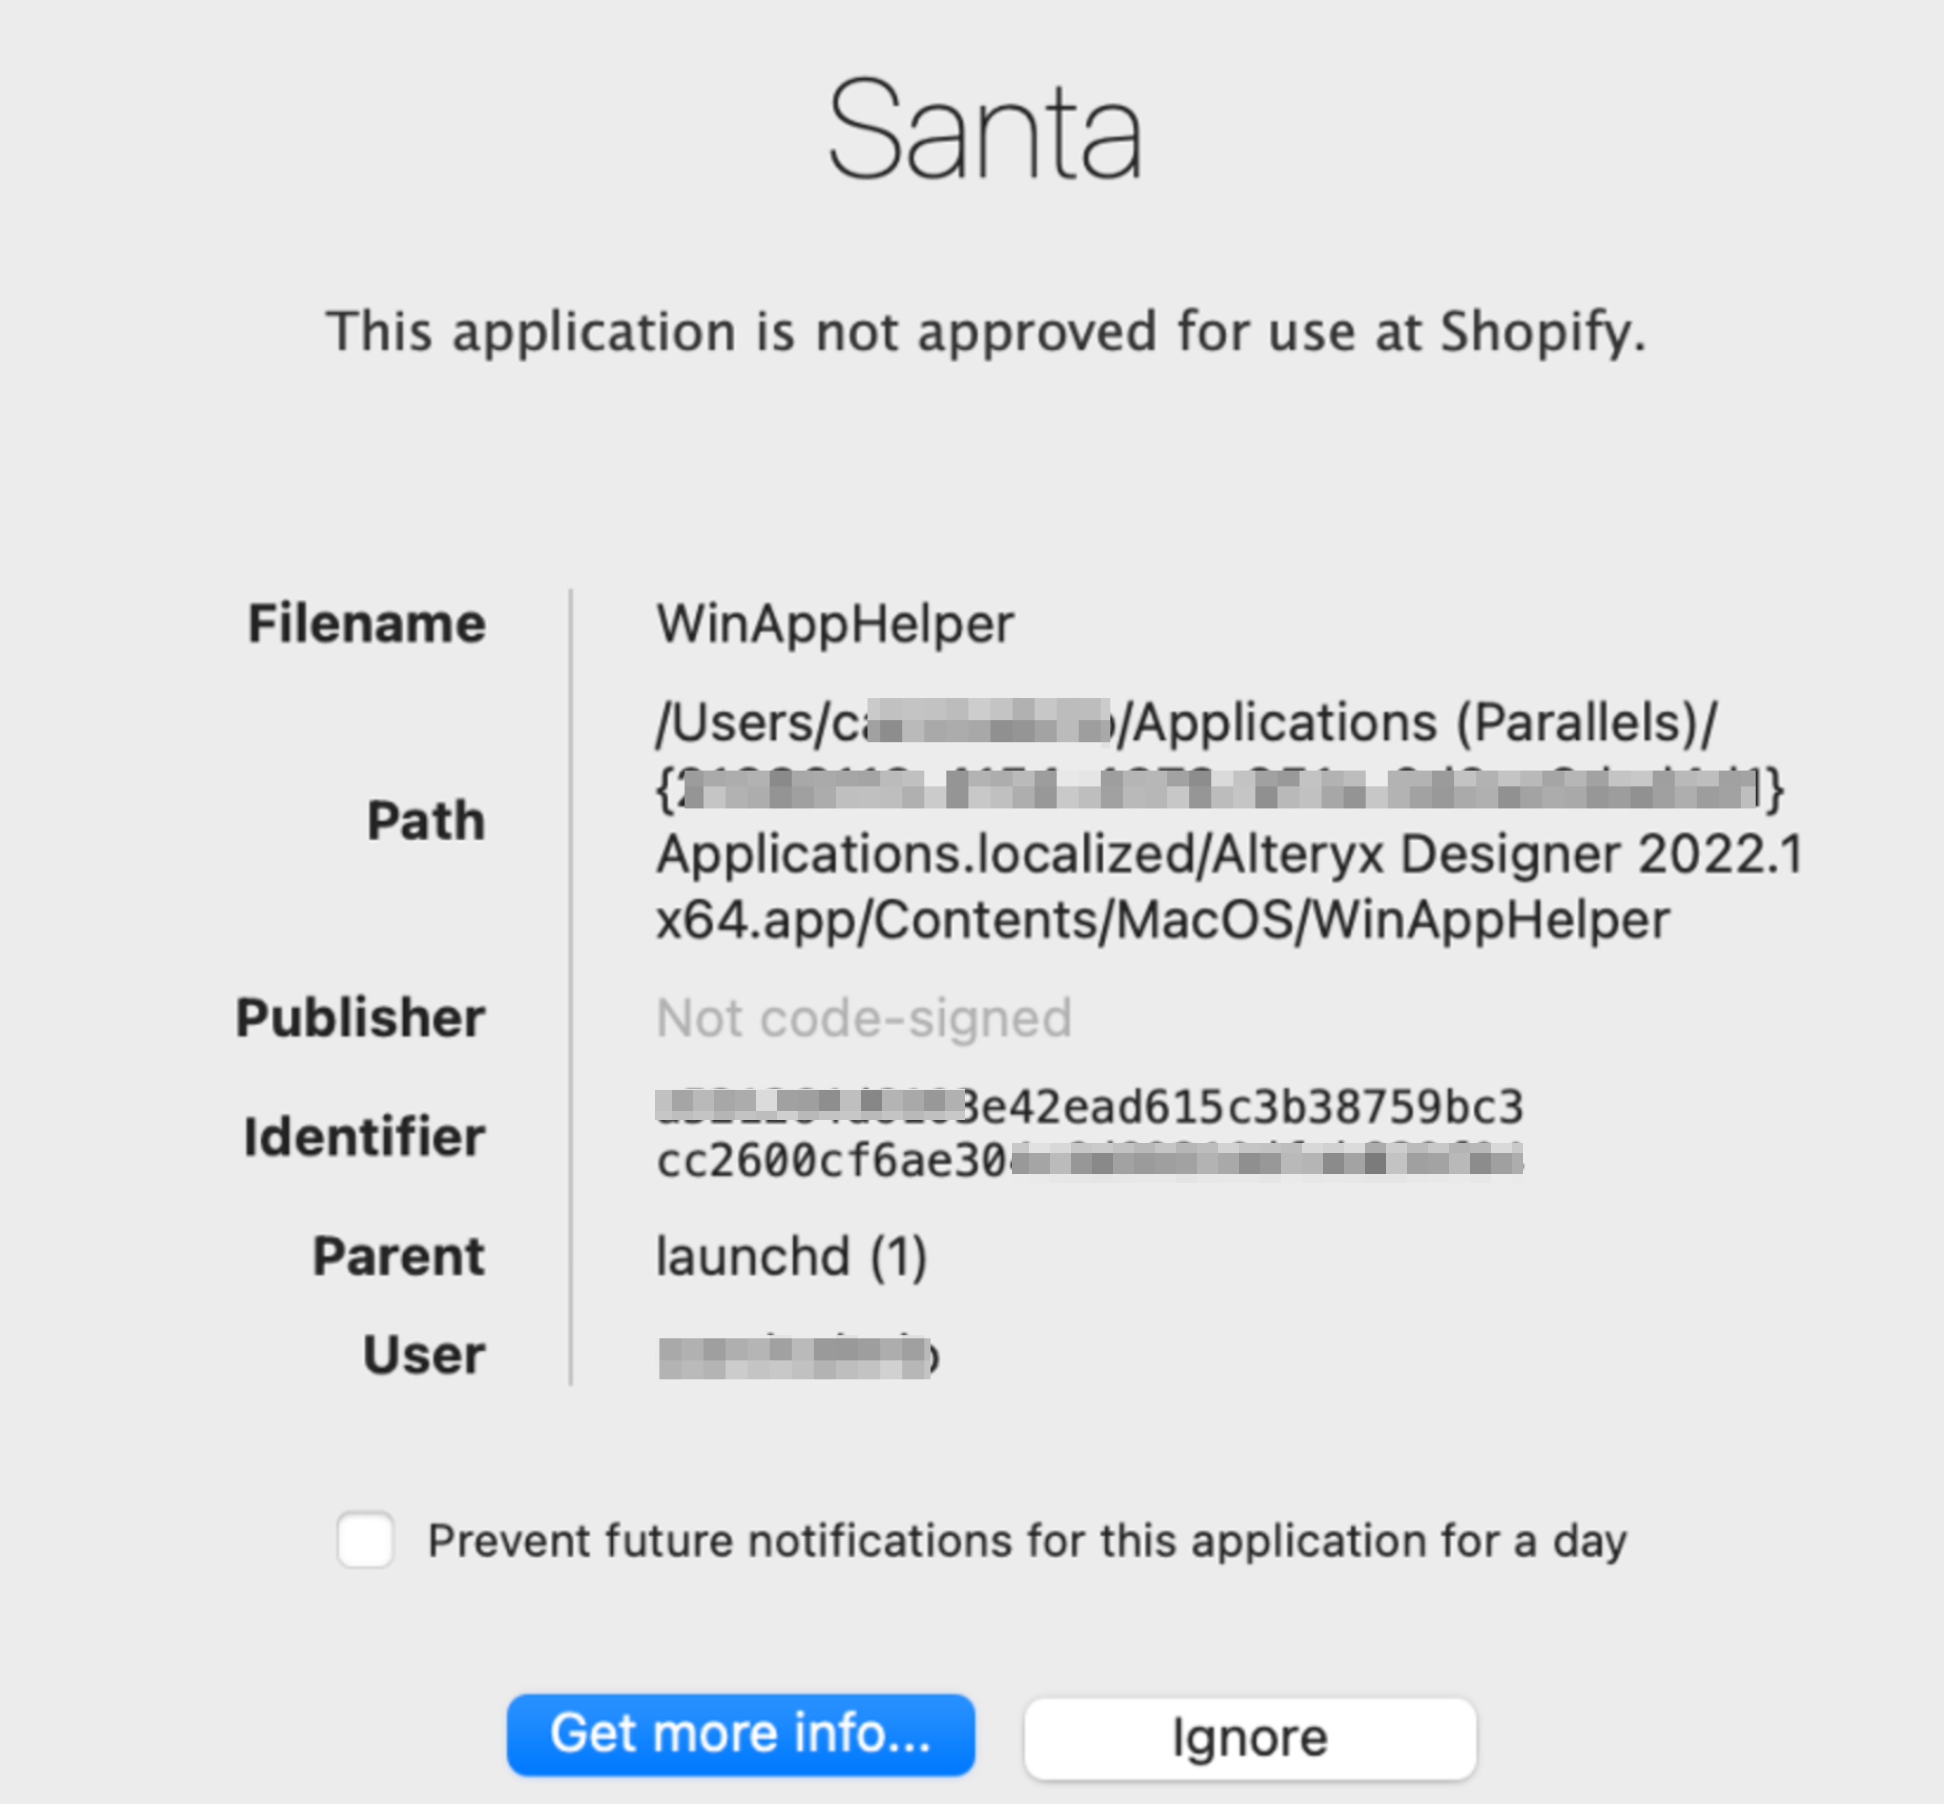Click the Alteryx Designer path line
Viewport: 1944px width, 1804px height.
(1228, 855)
